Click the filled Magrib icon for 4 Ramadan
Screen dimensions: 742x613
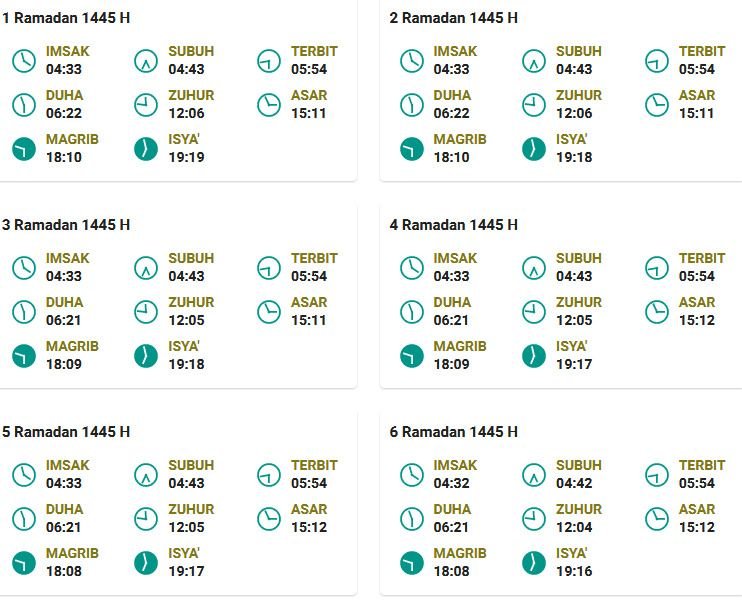[x=412, y=356]
